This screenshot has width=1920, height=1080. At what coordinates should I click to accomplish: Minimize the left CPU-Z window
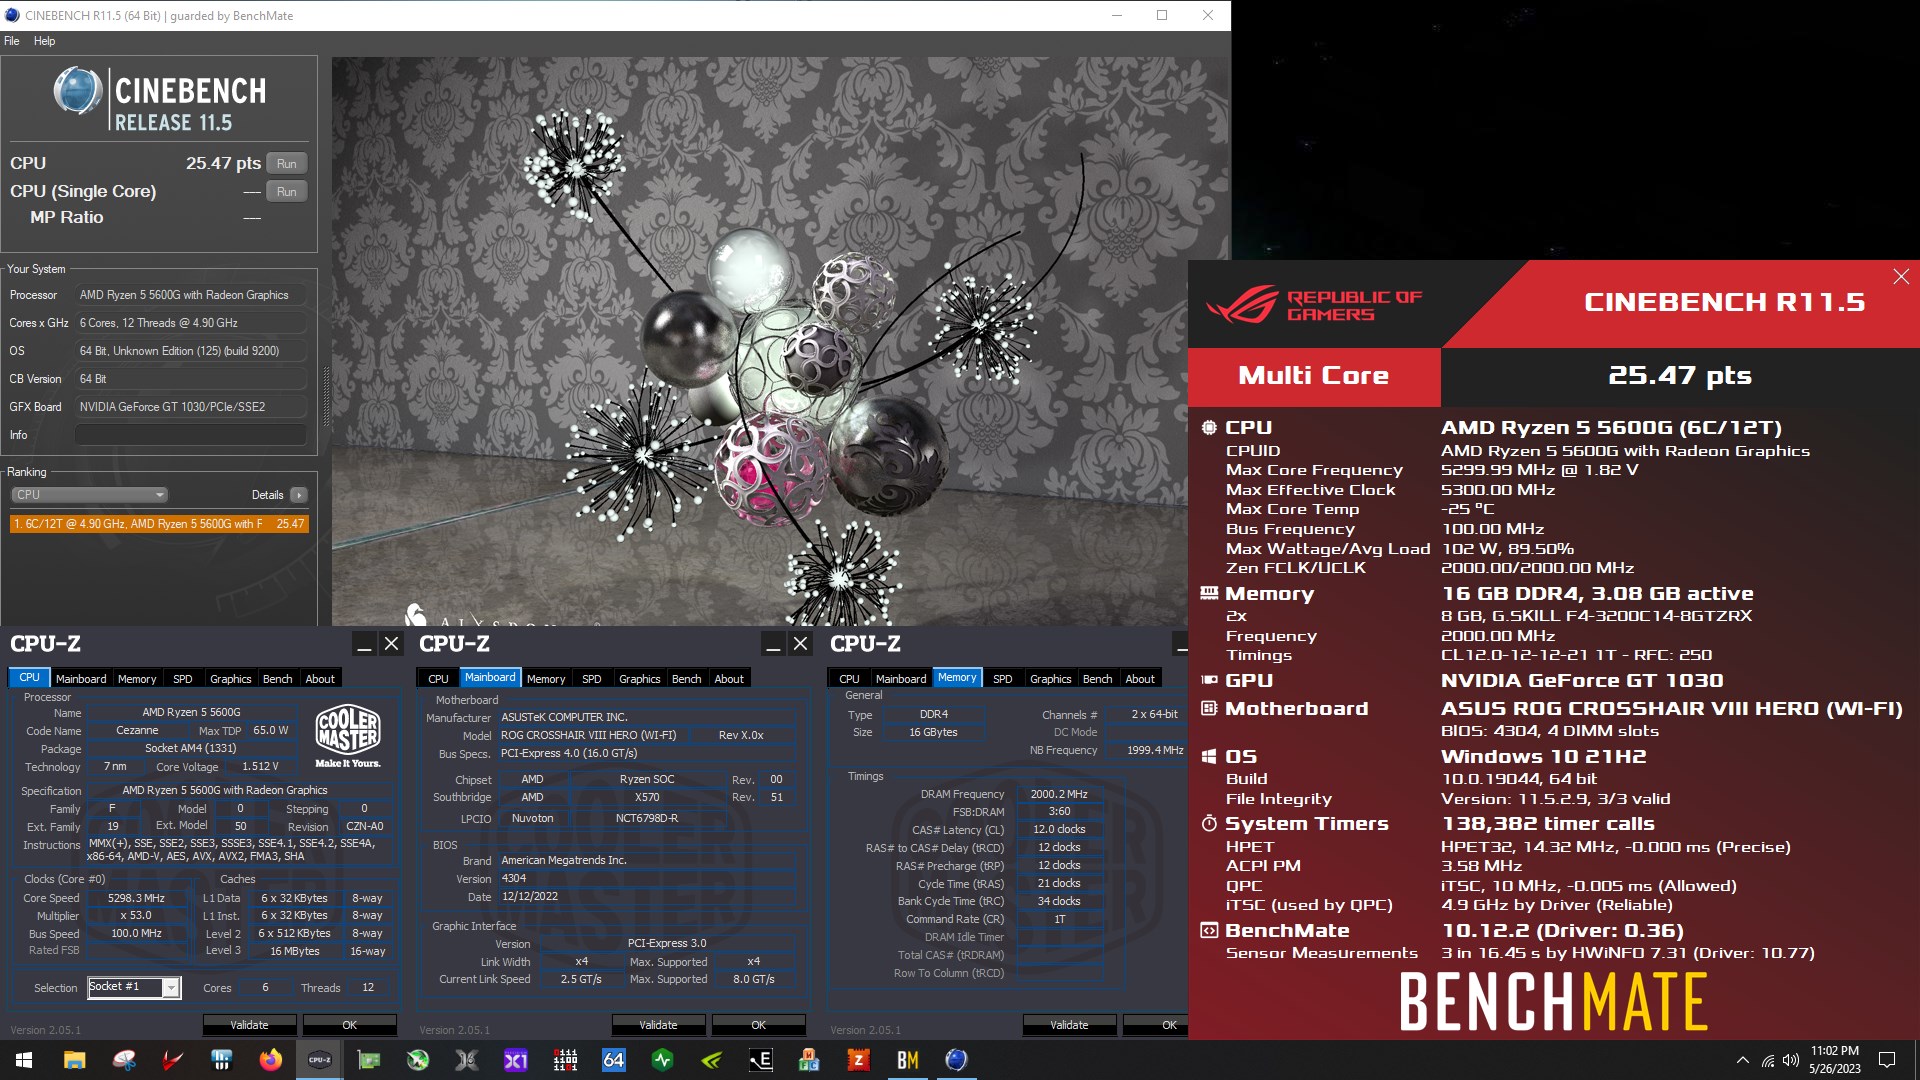(364, 644)
